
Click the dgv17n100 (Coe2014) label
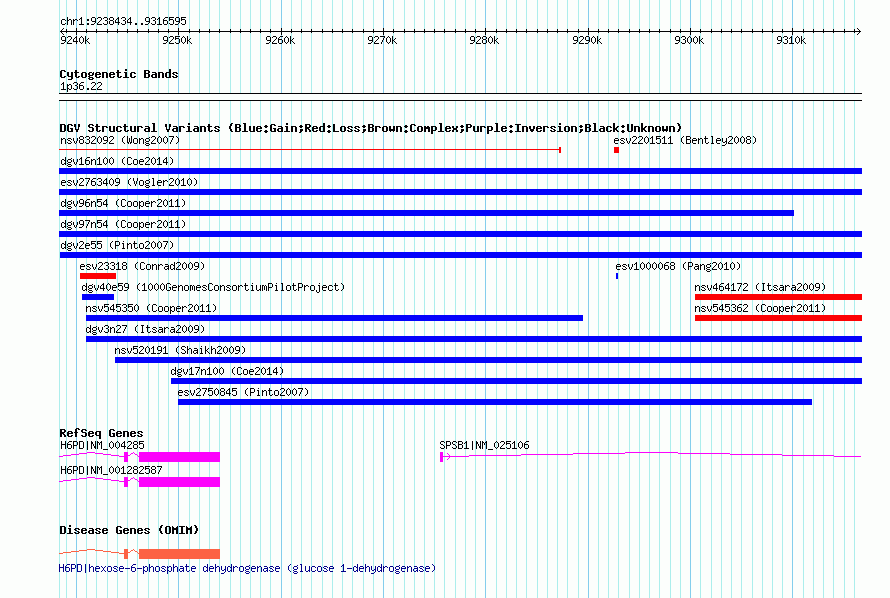227,371
